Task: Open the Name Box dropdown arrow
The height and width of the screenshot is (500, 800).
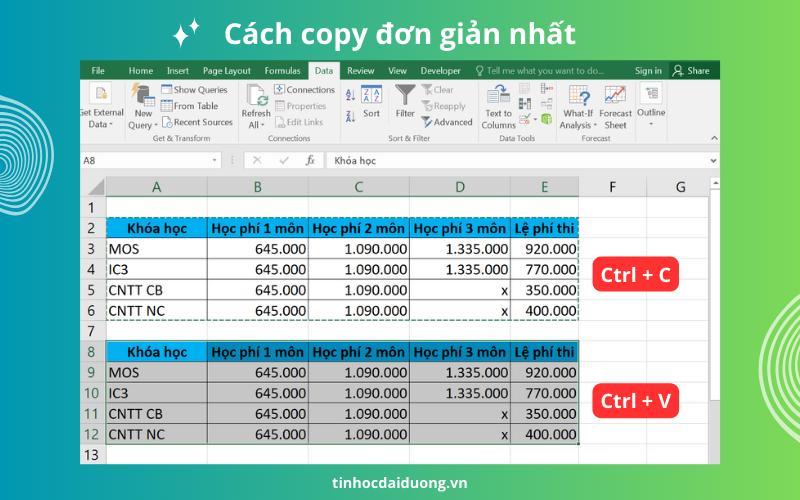Action: coord(214,160)
